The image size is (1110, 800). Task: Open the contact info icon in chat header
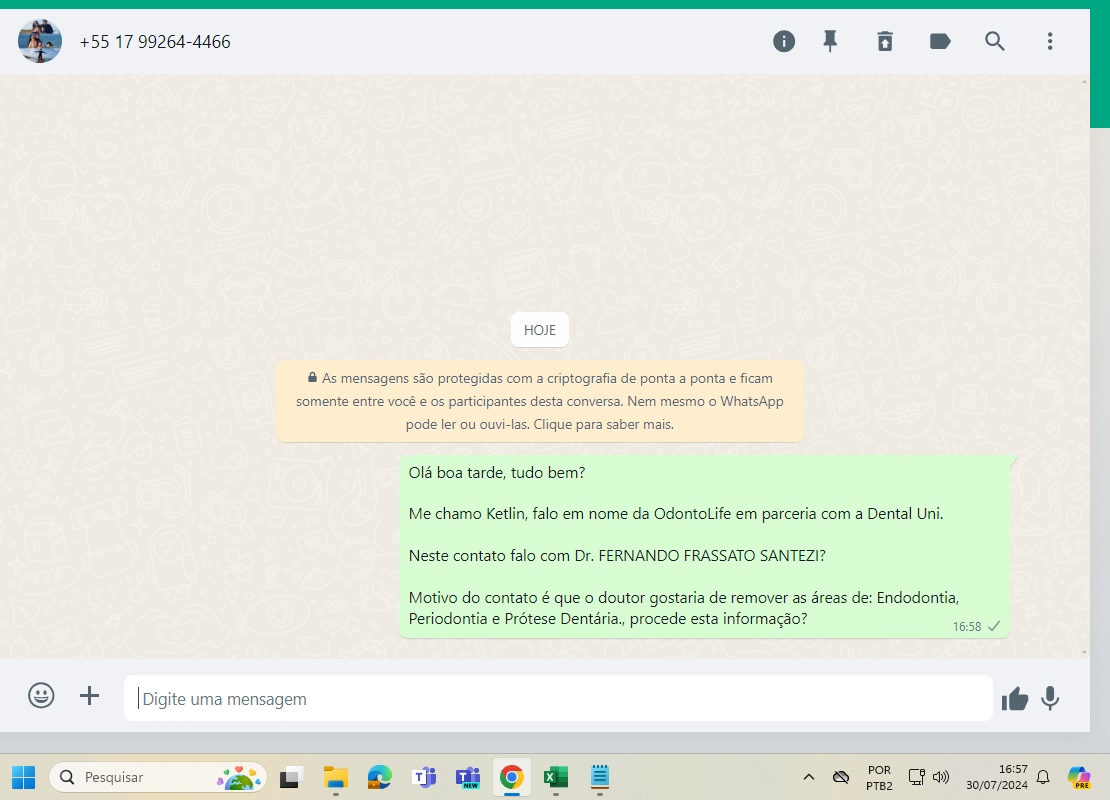click(784, 42)
